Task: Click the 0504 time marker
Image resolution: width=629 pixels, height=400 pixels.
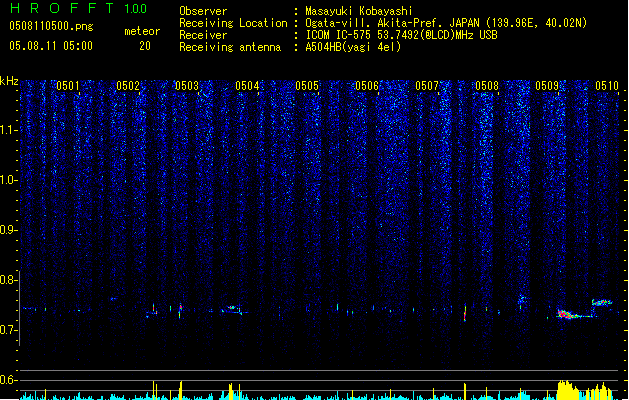Action: 247,86
